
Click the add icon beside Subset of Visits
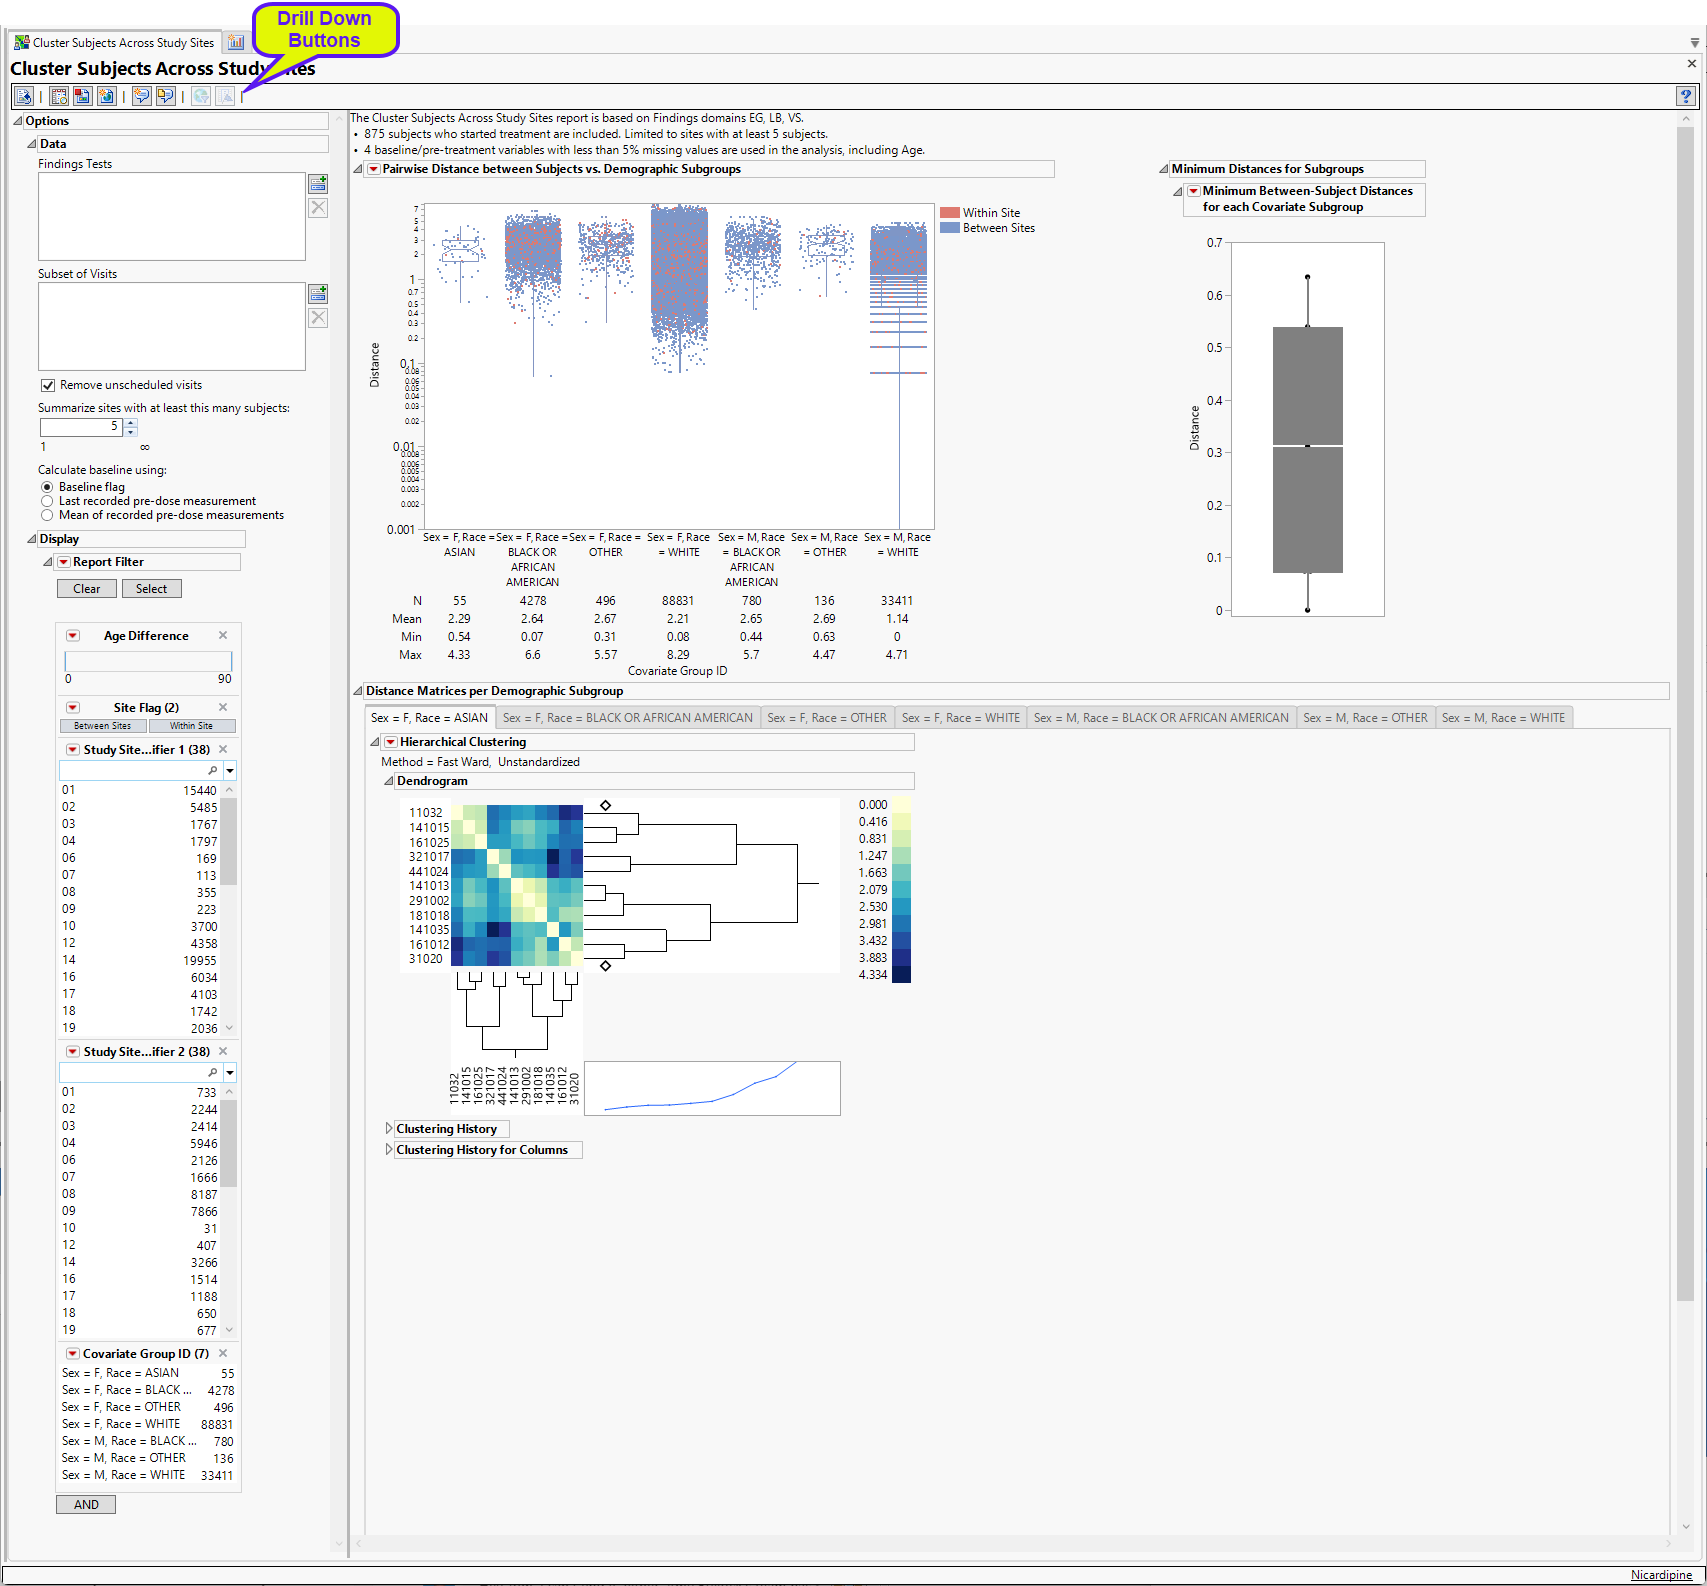[318, 294]
